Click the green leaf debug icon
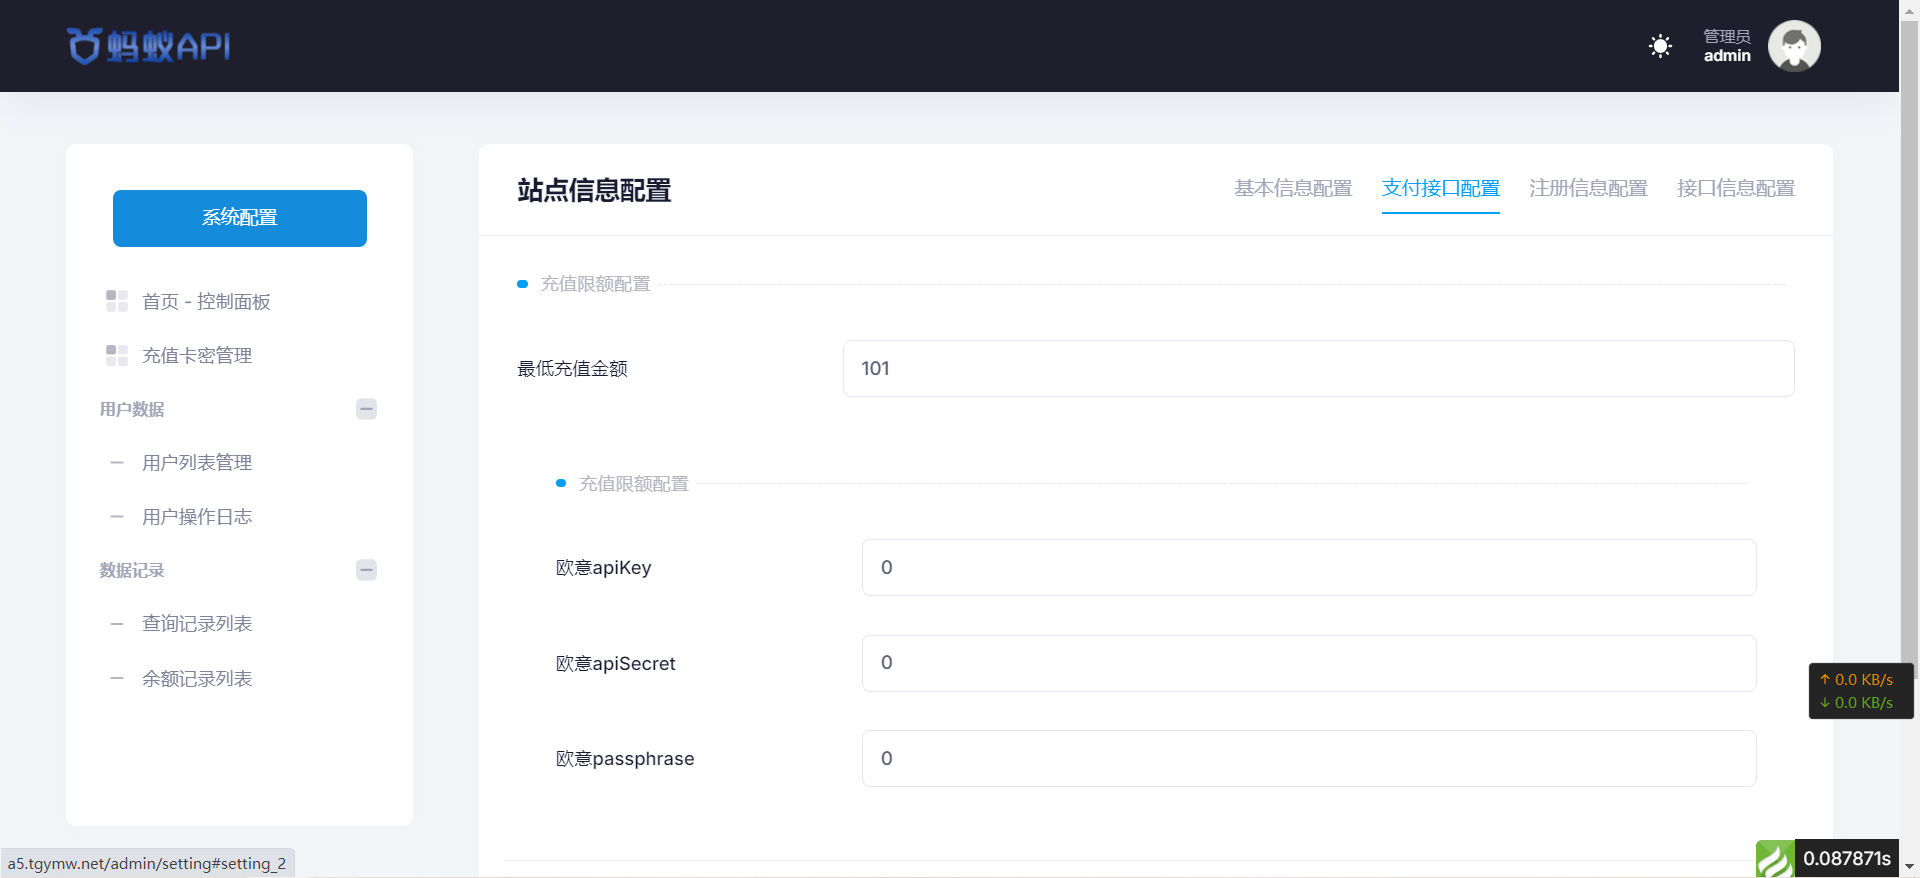The image size is (1920, 878). point(1775,859)
